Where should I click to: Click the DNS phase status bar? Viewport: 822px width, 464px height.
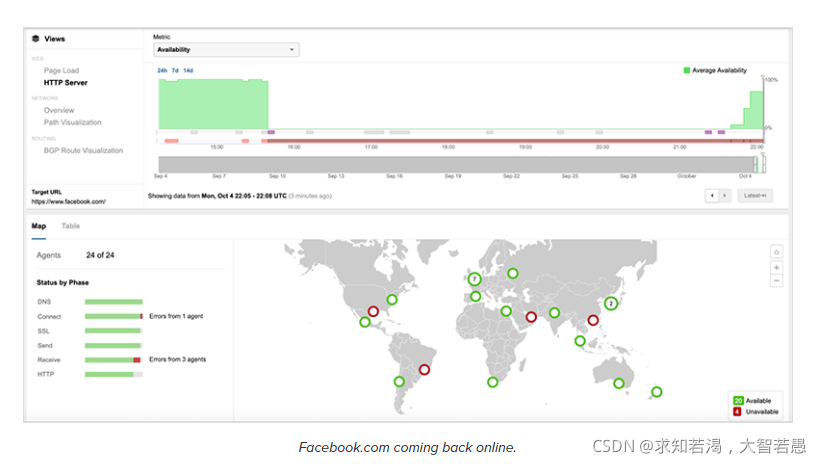tap(114, 302)
